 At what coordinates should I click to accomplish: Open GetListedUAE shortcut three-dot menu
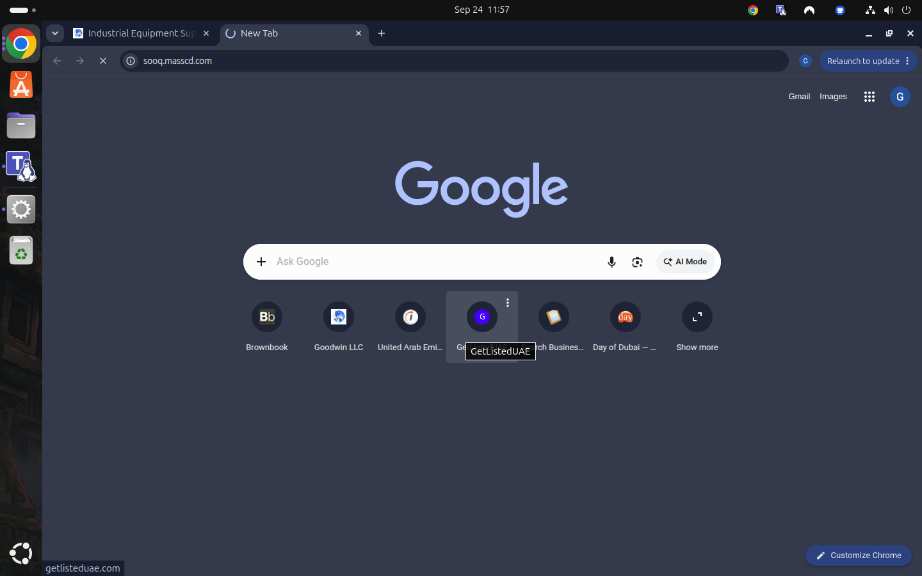click(x=507, y=303)
